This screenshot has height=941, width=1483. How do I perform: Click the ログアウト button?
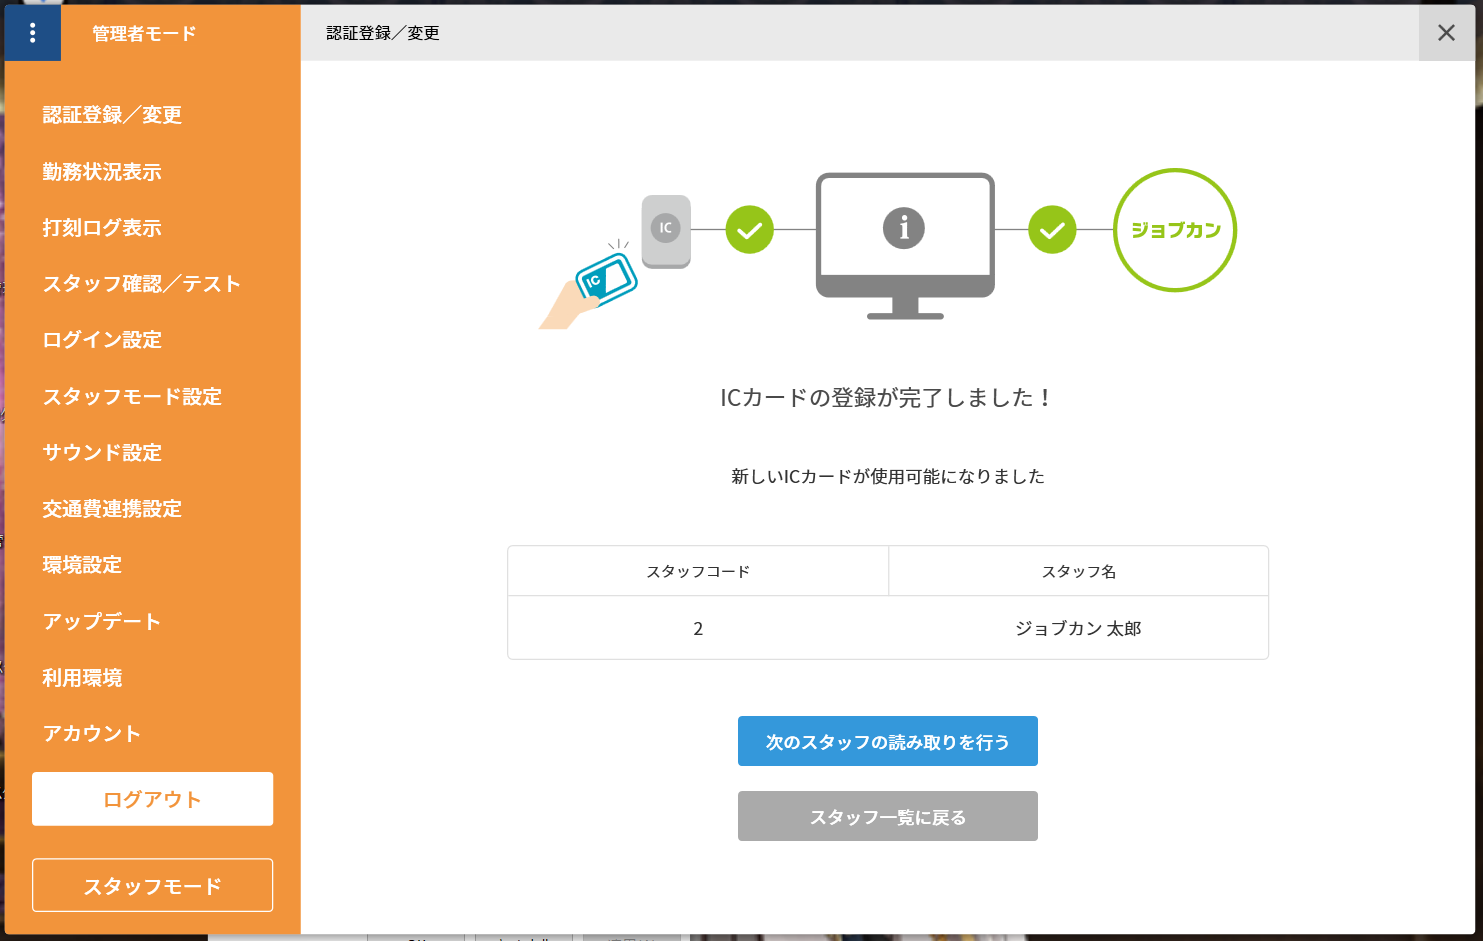[152, 799]
